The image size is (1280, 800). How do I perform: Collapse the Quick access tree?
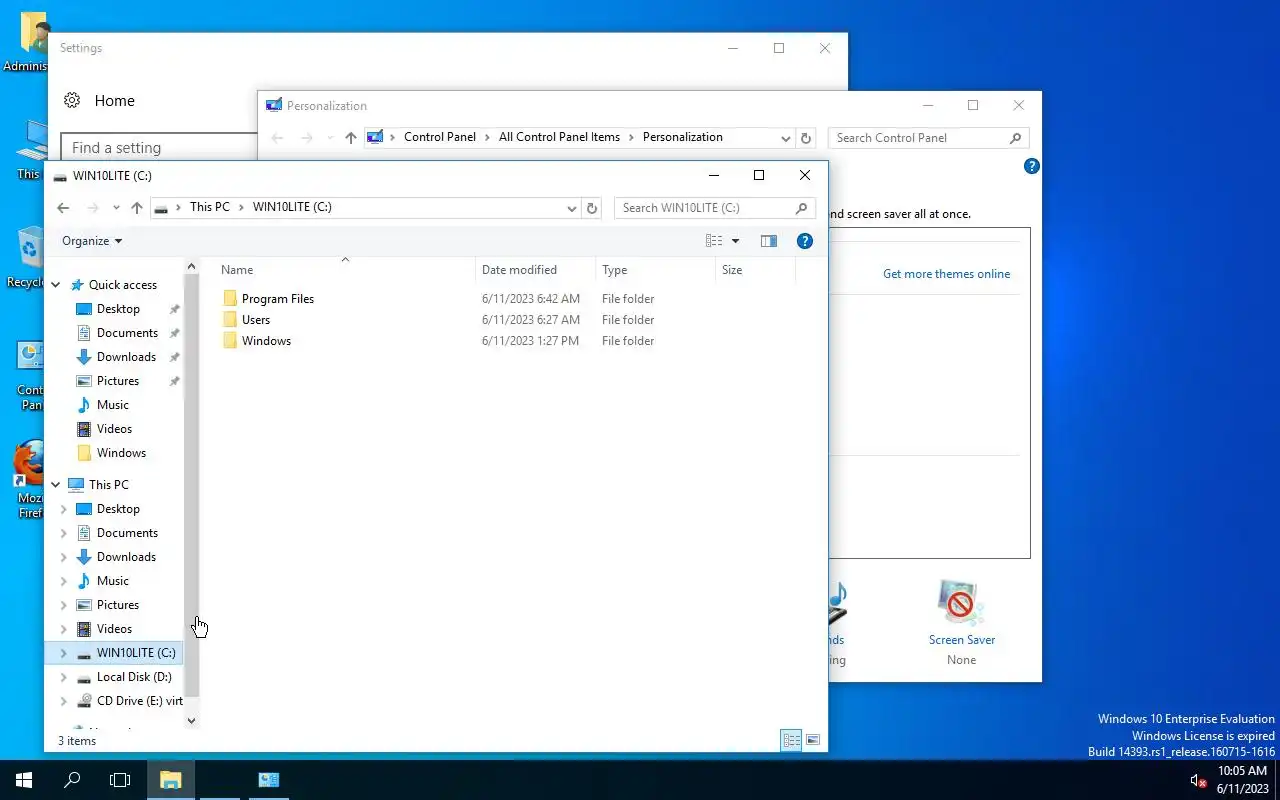[56, 285]
